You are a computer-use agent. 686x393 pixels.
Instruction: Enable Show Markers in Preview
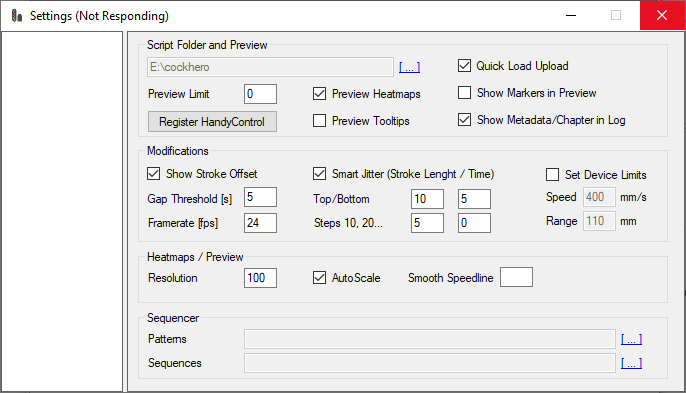(x=464, y=93)
